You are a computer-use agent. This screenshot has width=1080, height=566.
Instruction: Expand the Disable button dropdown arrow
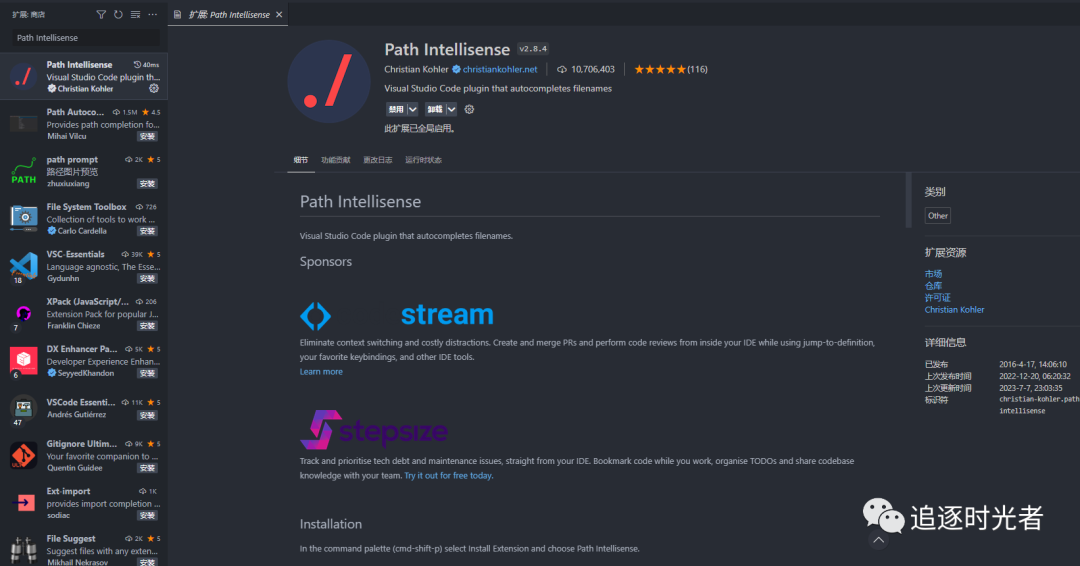413,109
